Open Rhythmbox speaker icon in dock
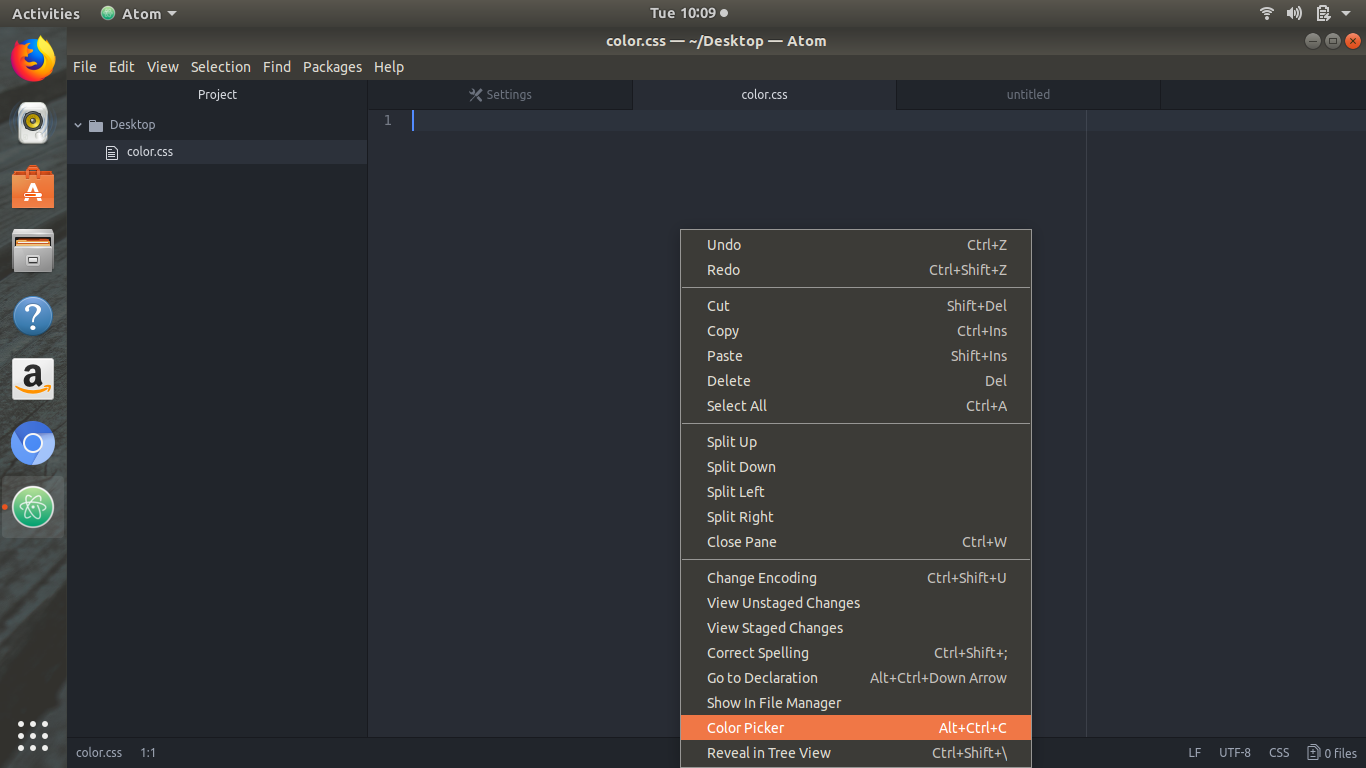 (33, 123)
